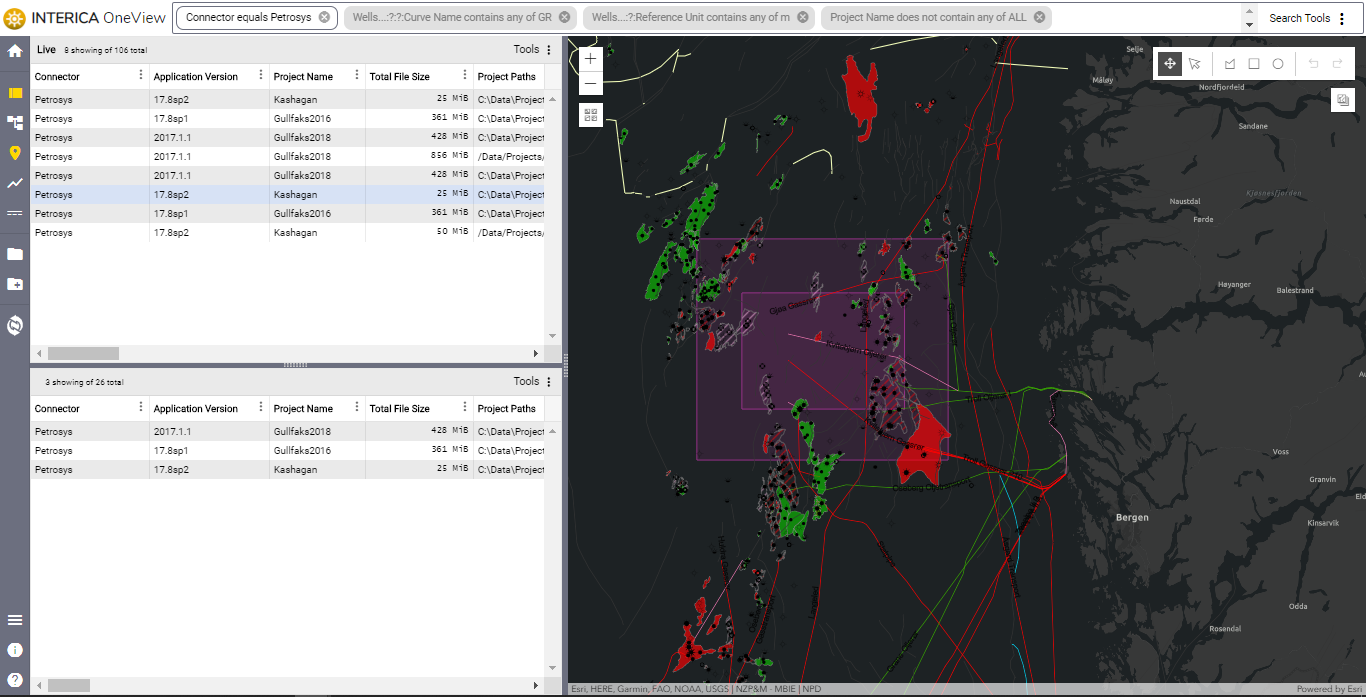Click Live table horizontal scrollbar thumb
Screen dimensions: 1366x697
coord(83,353)
